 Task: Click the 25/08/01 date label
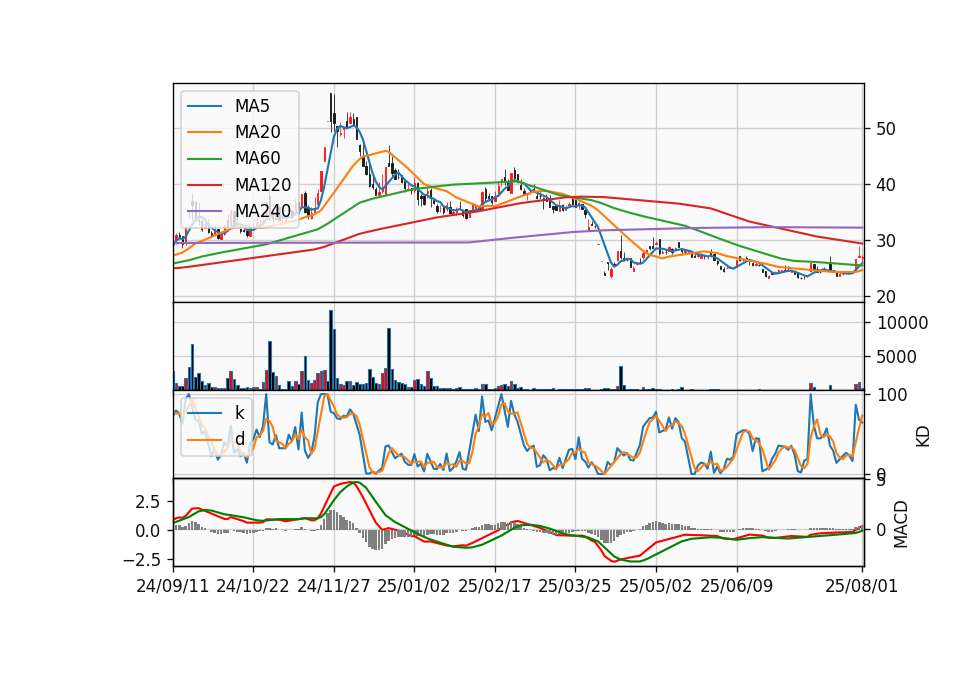click(861, 587)
